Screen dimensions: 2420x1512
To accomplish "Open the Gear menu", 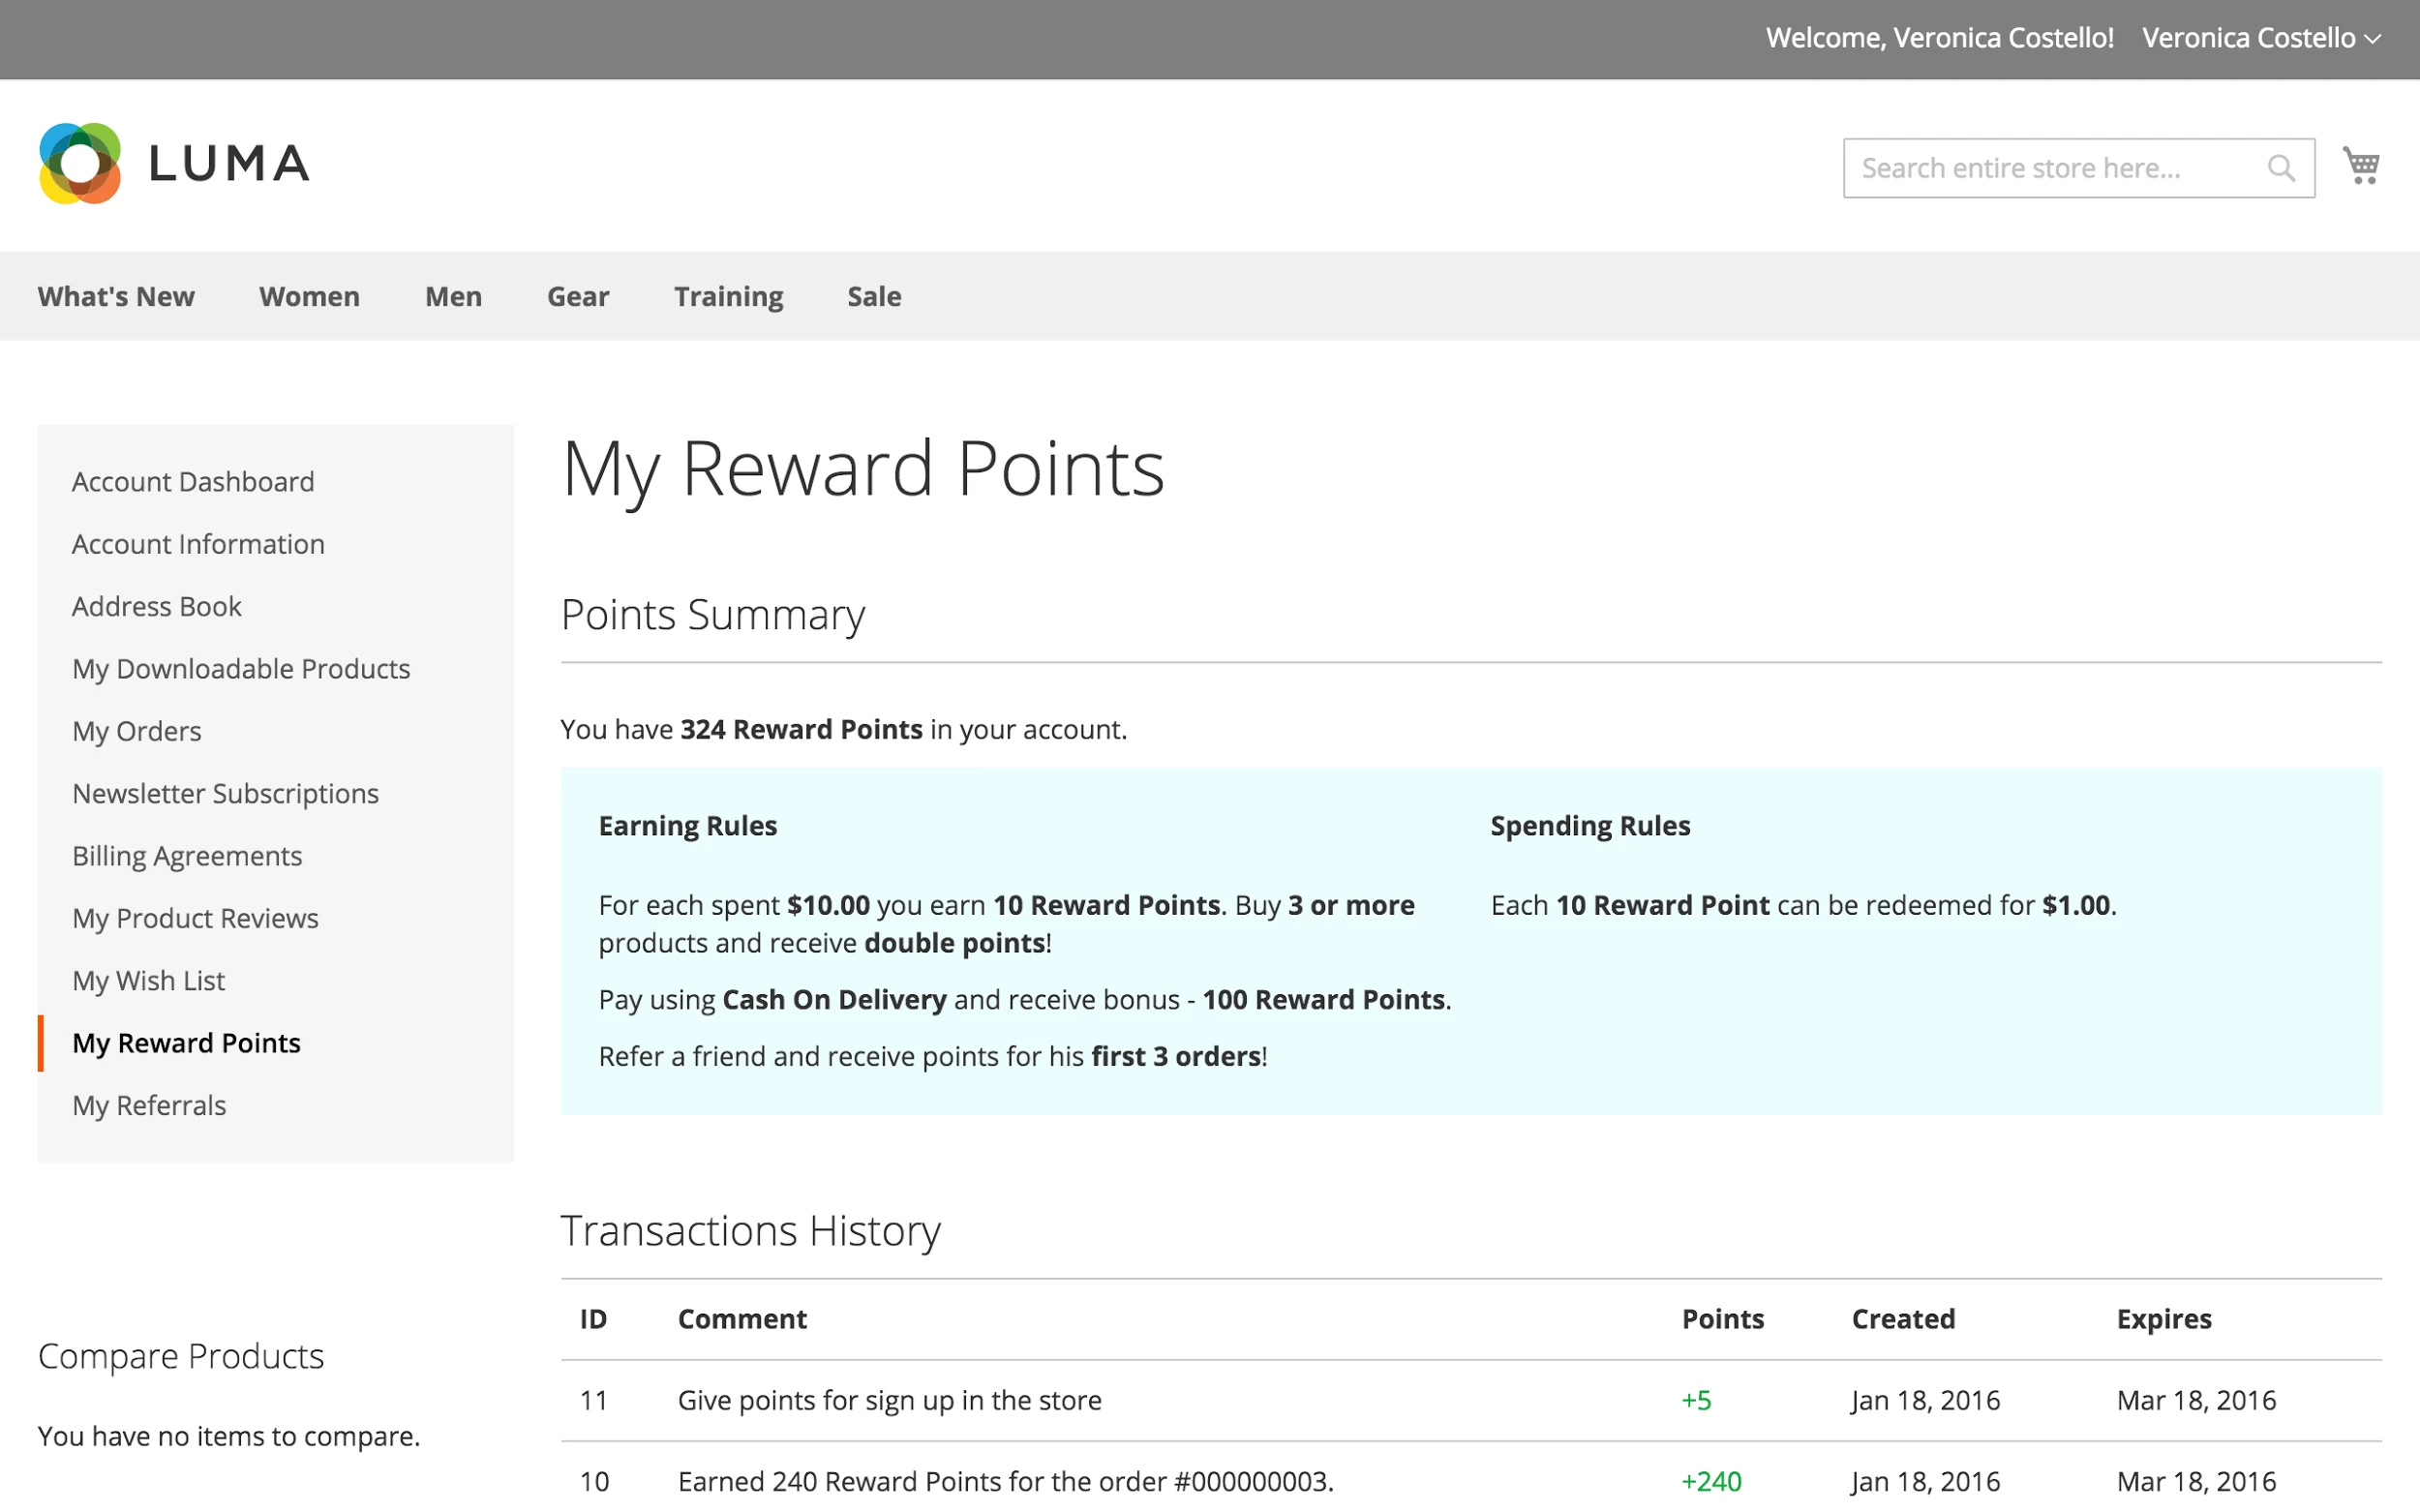I will [x=578, y=296].
